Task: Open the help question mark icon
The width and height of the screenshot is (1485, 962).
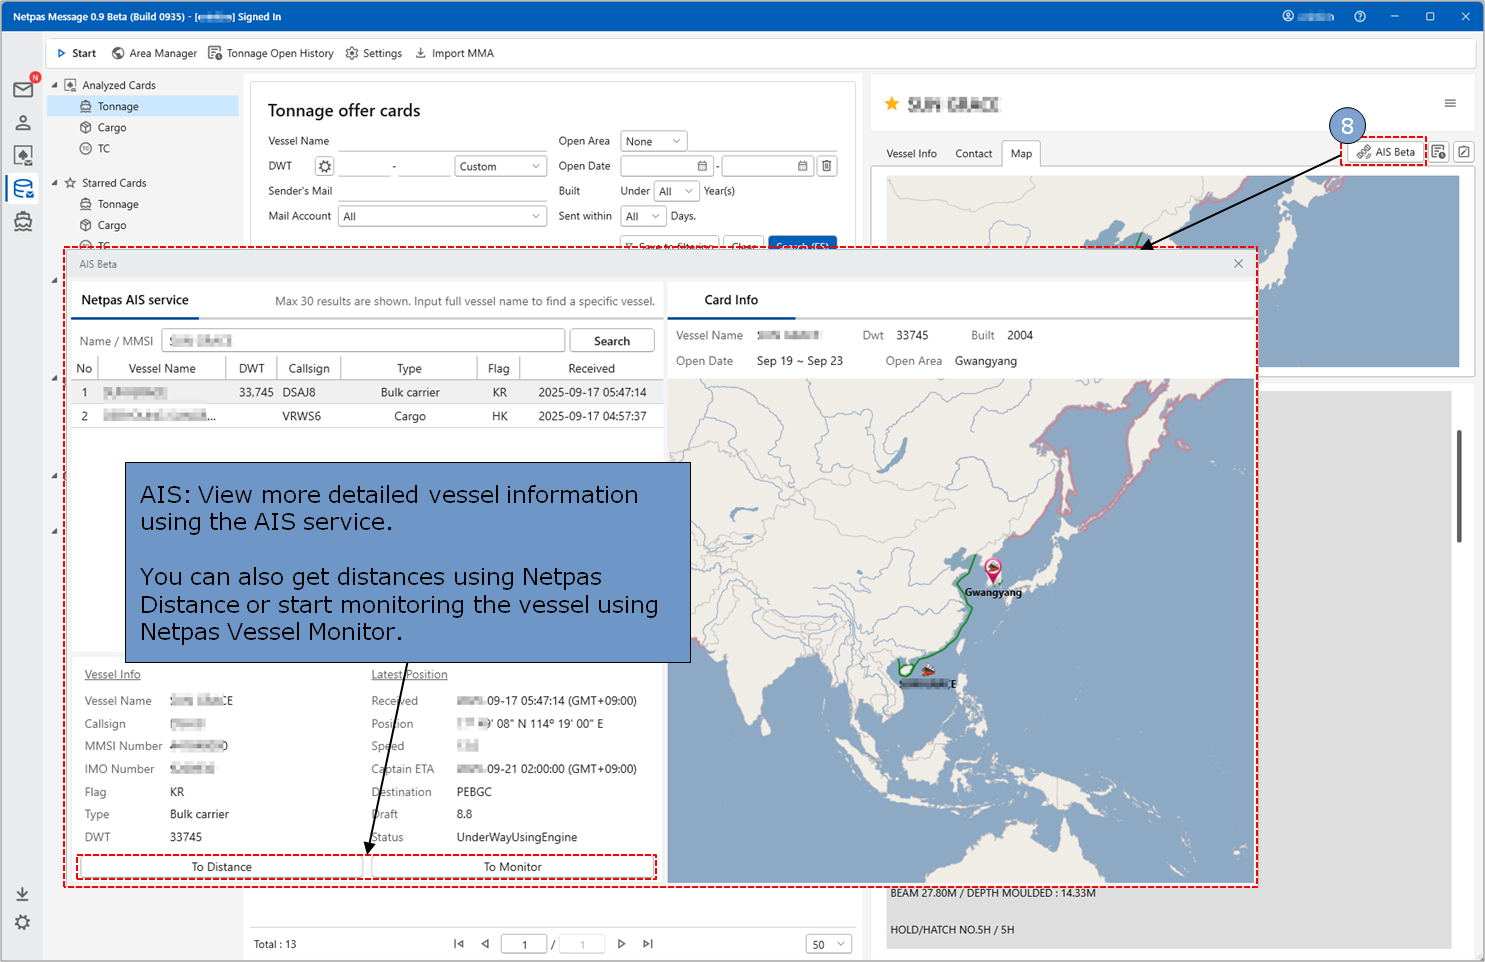Action: [1360, 17]
